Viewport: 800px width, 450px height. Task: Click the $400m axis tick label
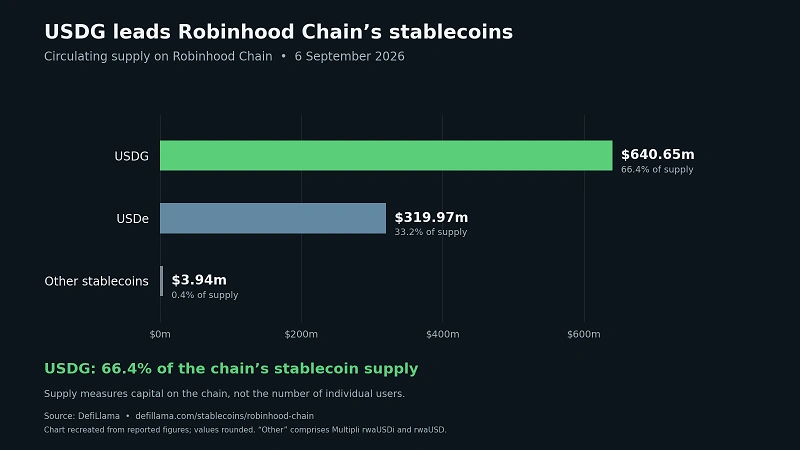442,334
